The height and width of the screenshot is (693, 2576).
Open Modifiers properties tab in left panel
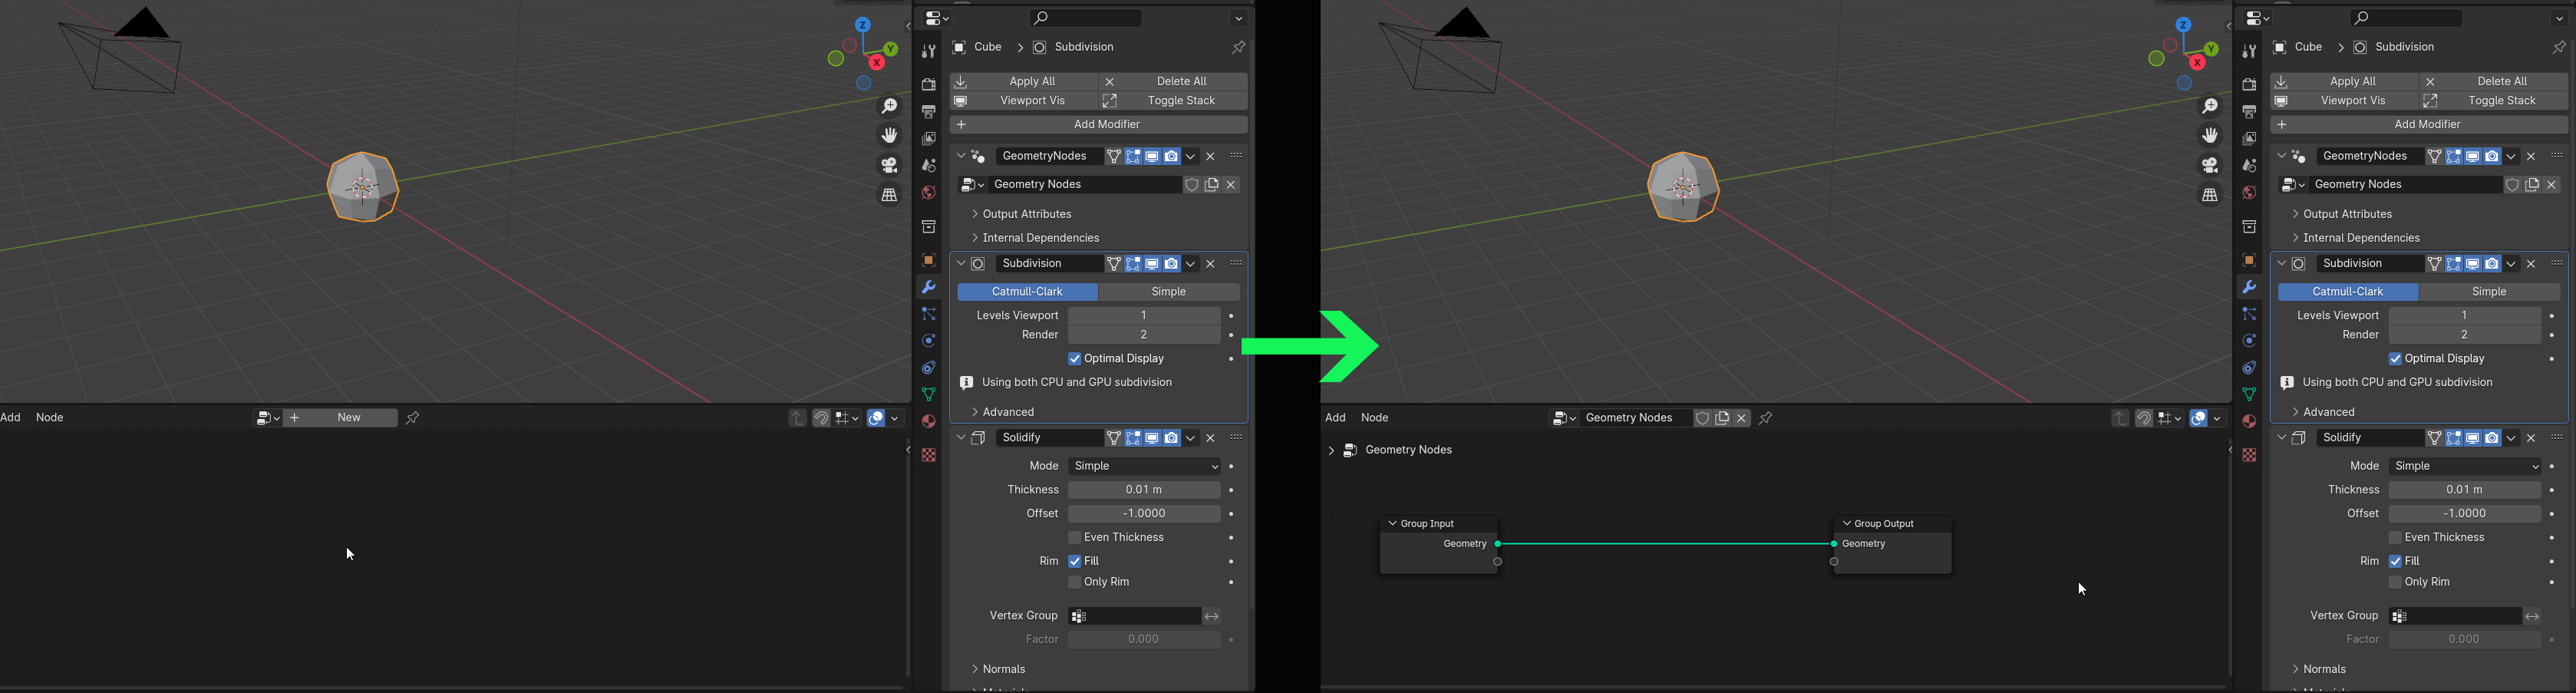pyautogui.click(x=928, y=288)
